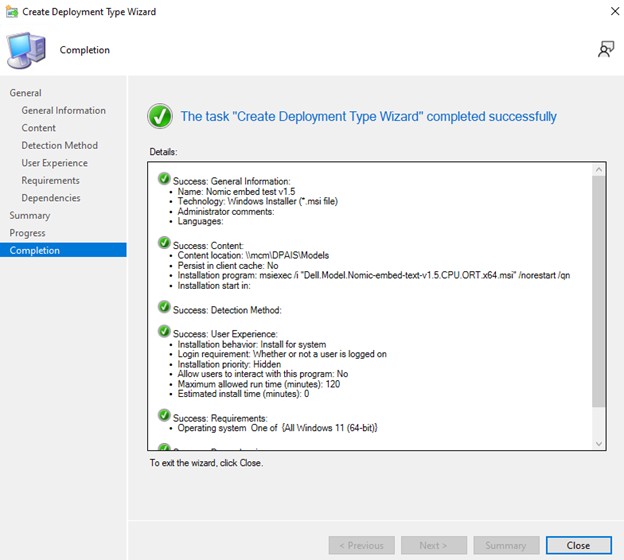Click the Persist in client cache: No line
The width and height of the screenshot is (624, 560).
click(x=228, y=265)
